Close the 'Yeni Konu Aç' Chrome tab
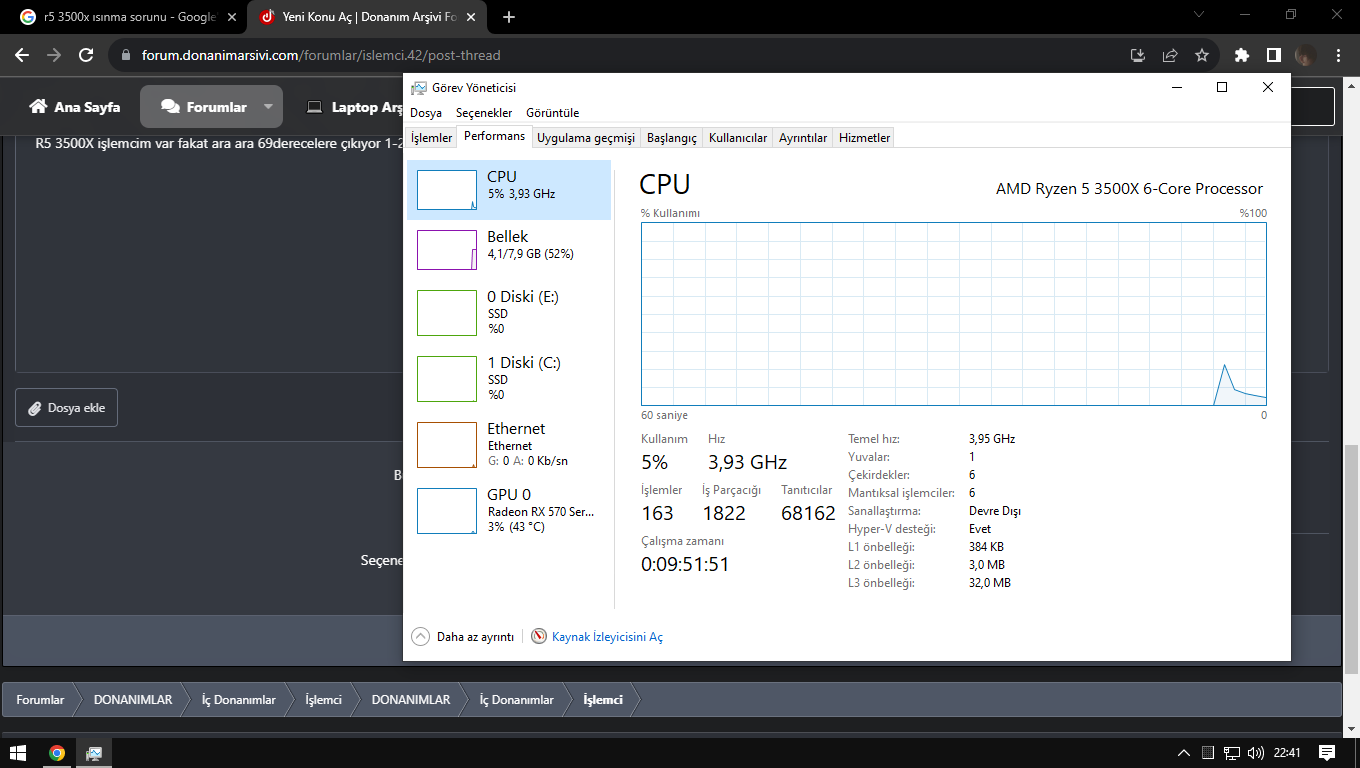The height and width of the screenshot is (768, 1360). pyautogui.click(x=471, y=17)
